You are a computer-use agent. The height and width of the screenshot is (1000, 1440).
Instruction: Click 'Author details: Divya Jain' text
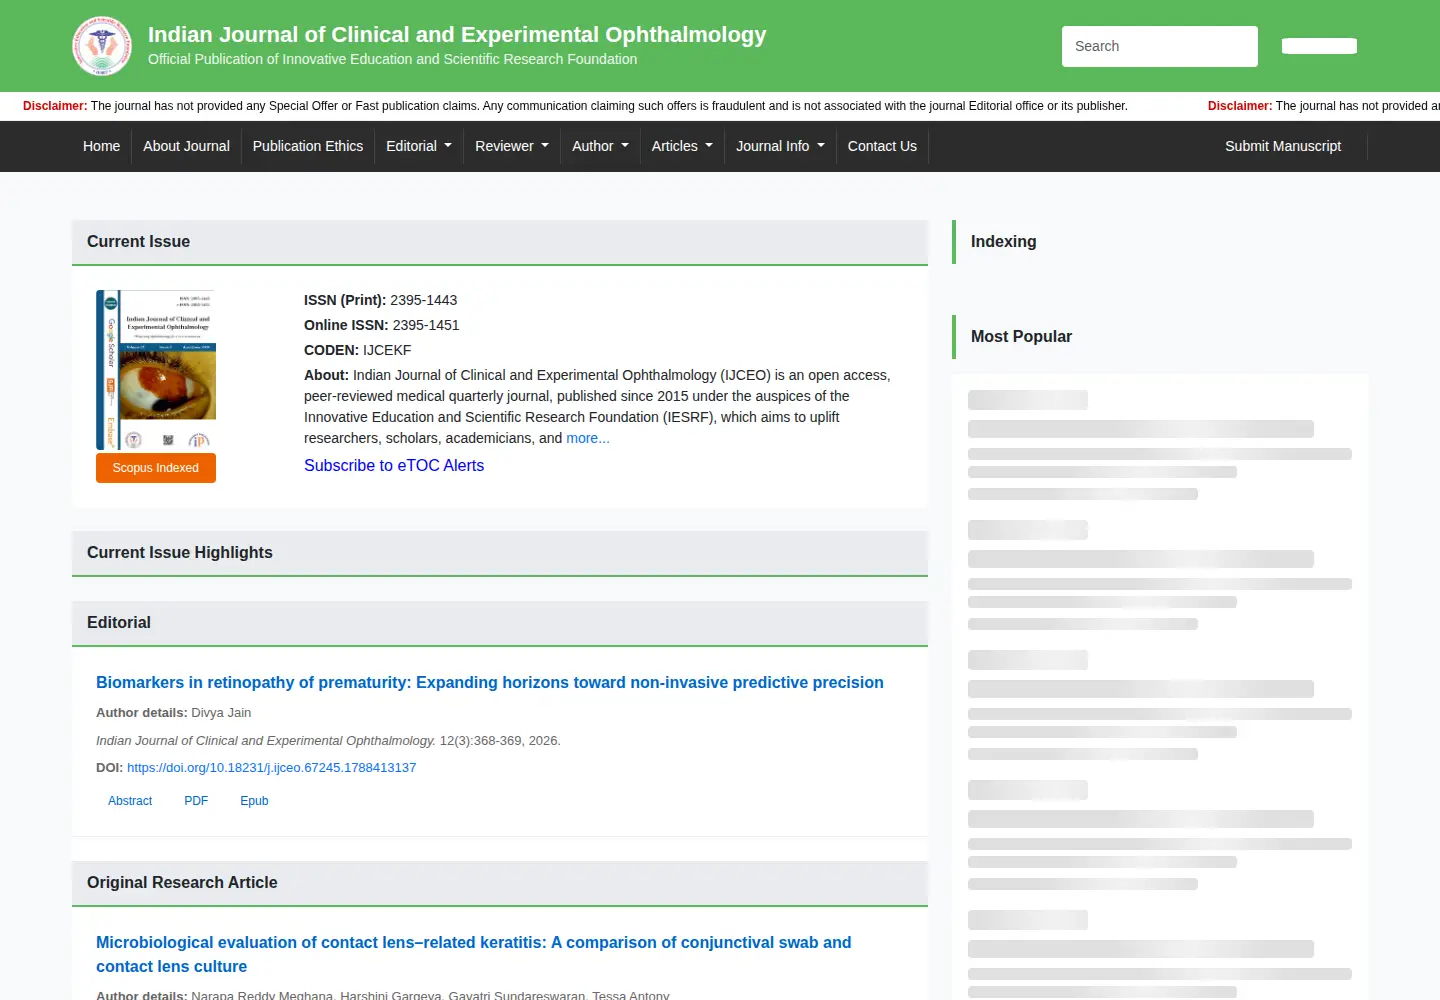click(x=174, y=713)
